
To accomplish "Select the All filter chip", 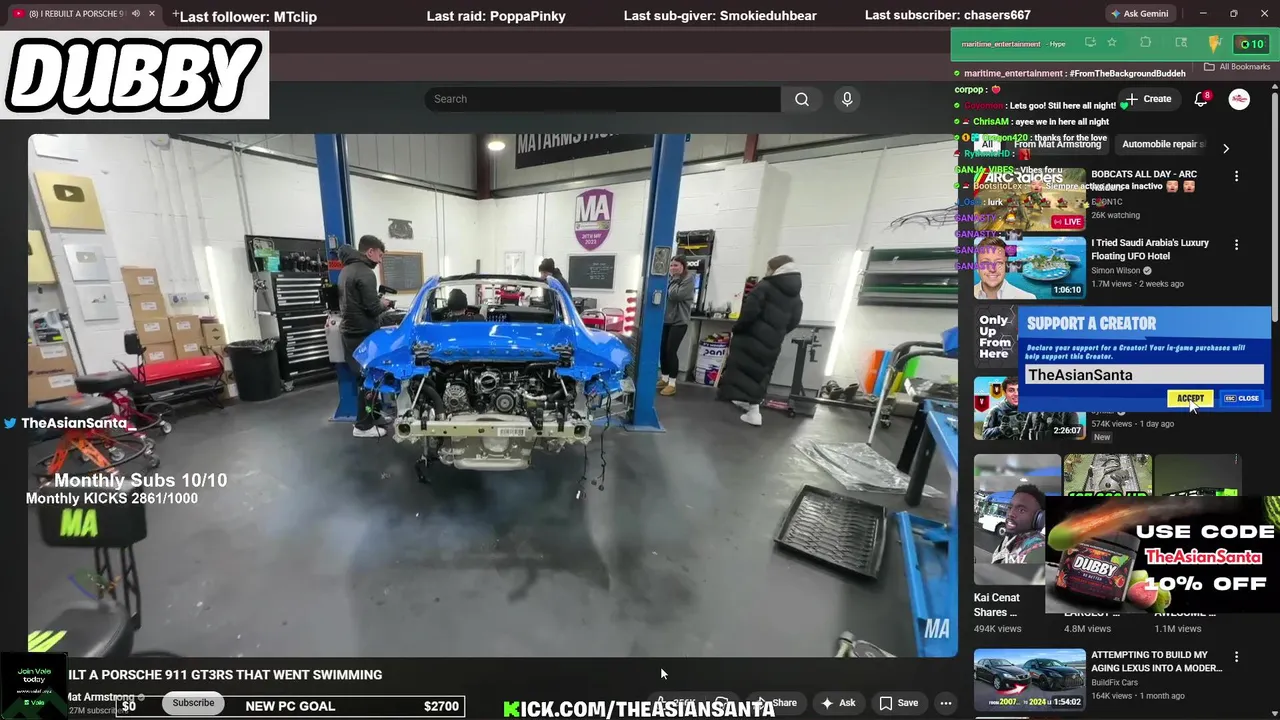I will coord(987,144).
